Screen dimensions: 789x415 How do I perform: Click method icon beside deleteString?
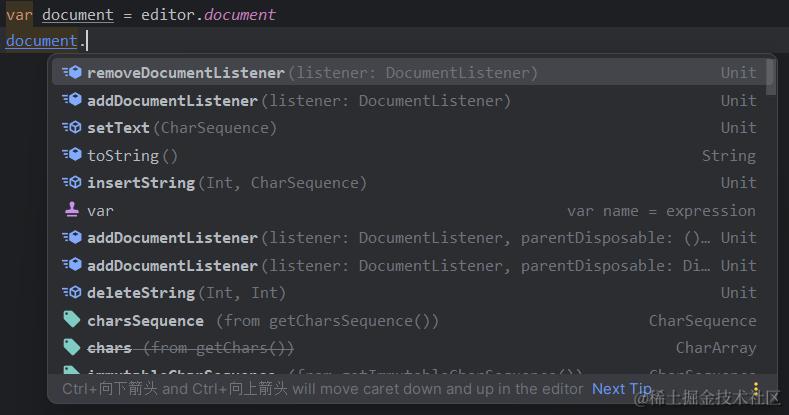tap(72, 292)
